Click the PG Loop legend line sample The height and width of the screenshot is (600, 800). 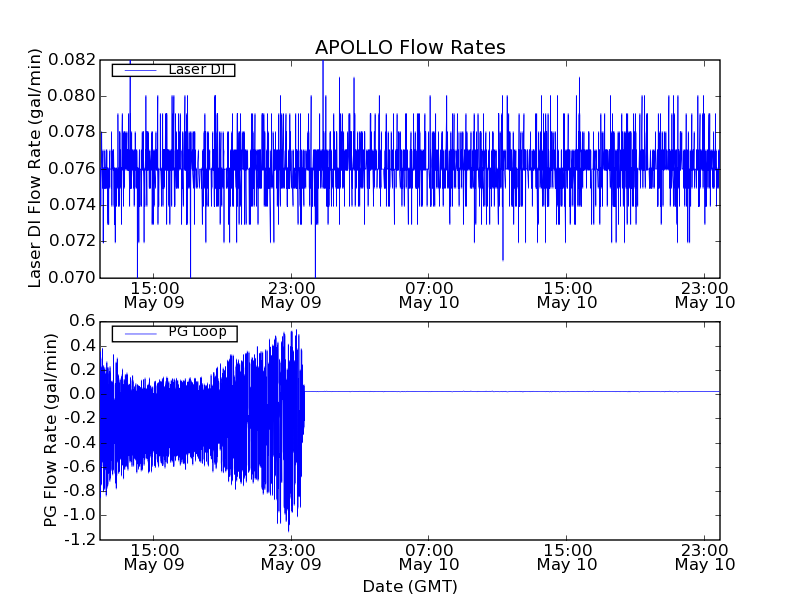click(140, 334)
